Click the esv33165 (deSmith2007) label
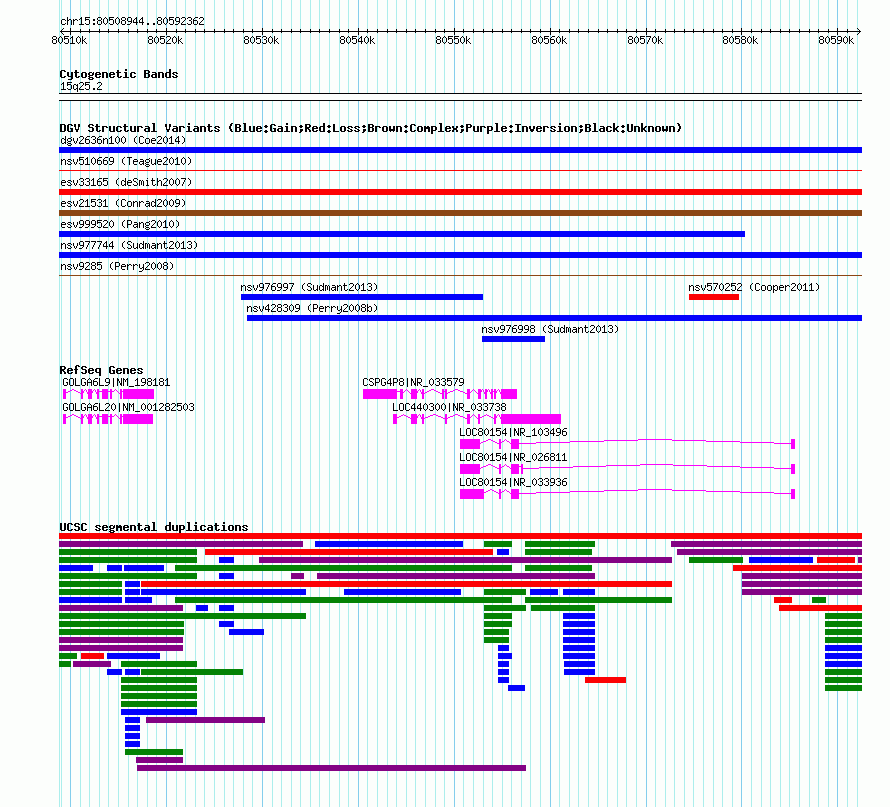890x807 pixels. [x=126, y=182]
